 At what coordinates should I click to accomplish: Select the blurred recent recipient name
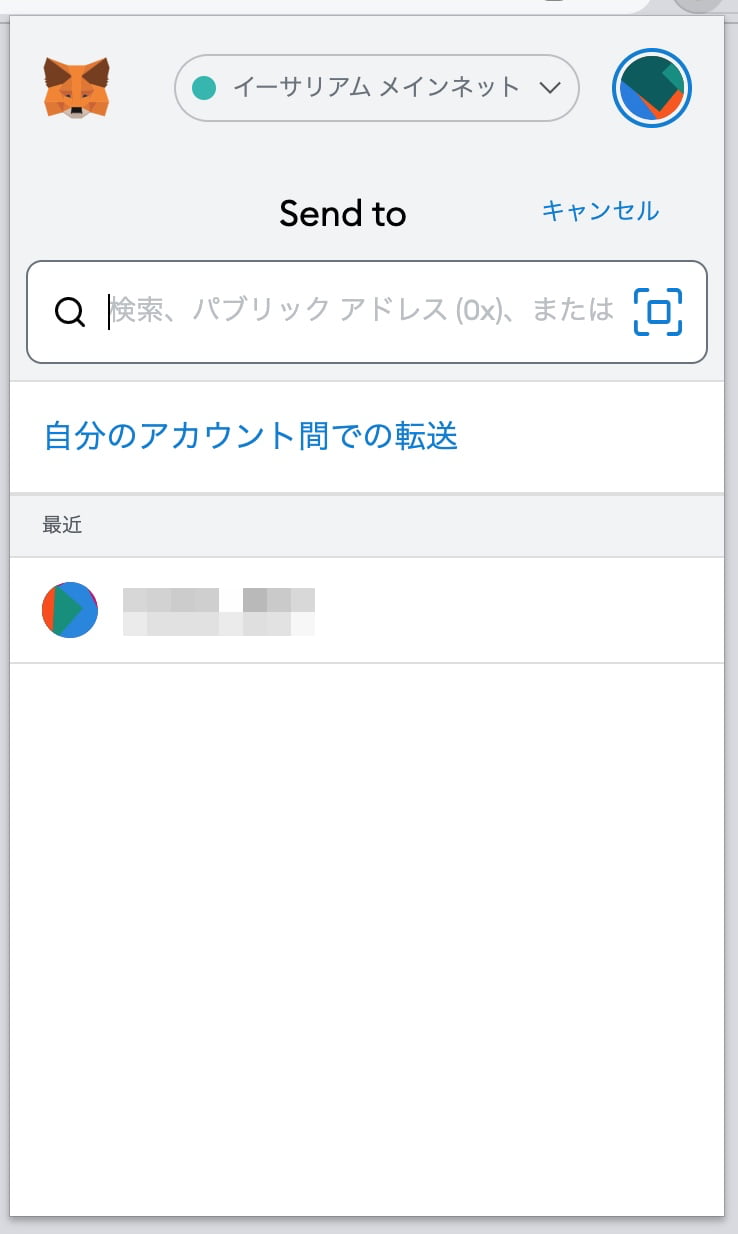218,599
